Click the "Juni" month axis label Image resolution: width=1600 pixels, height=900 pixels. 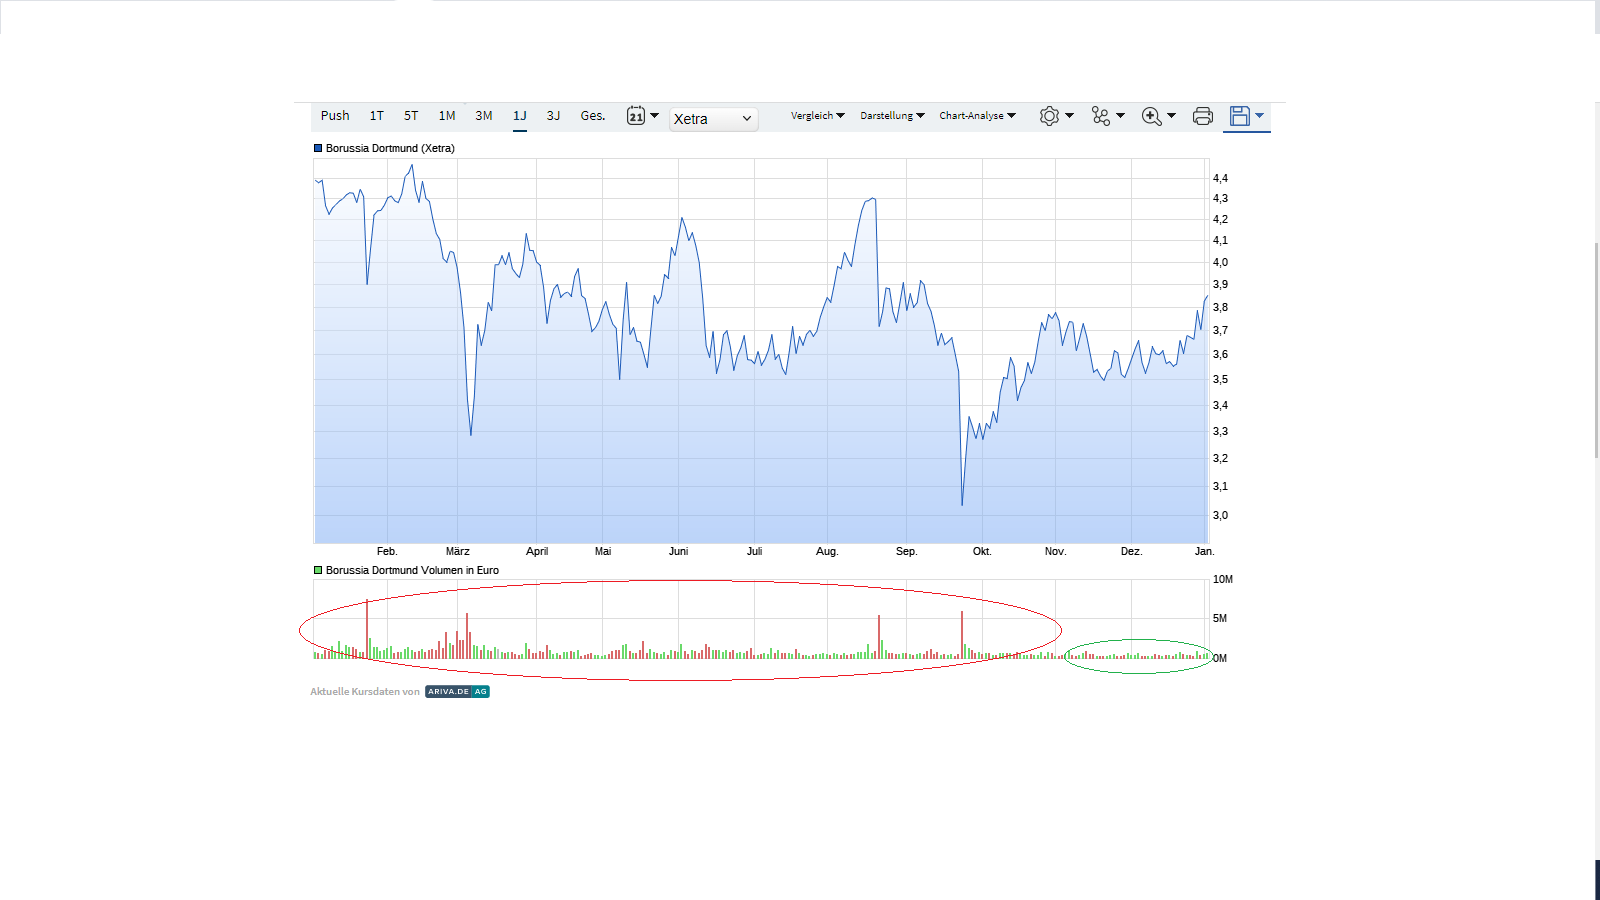[x=678, y=551]
